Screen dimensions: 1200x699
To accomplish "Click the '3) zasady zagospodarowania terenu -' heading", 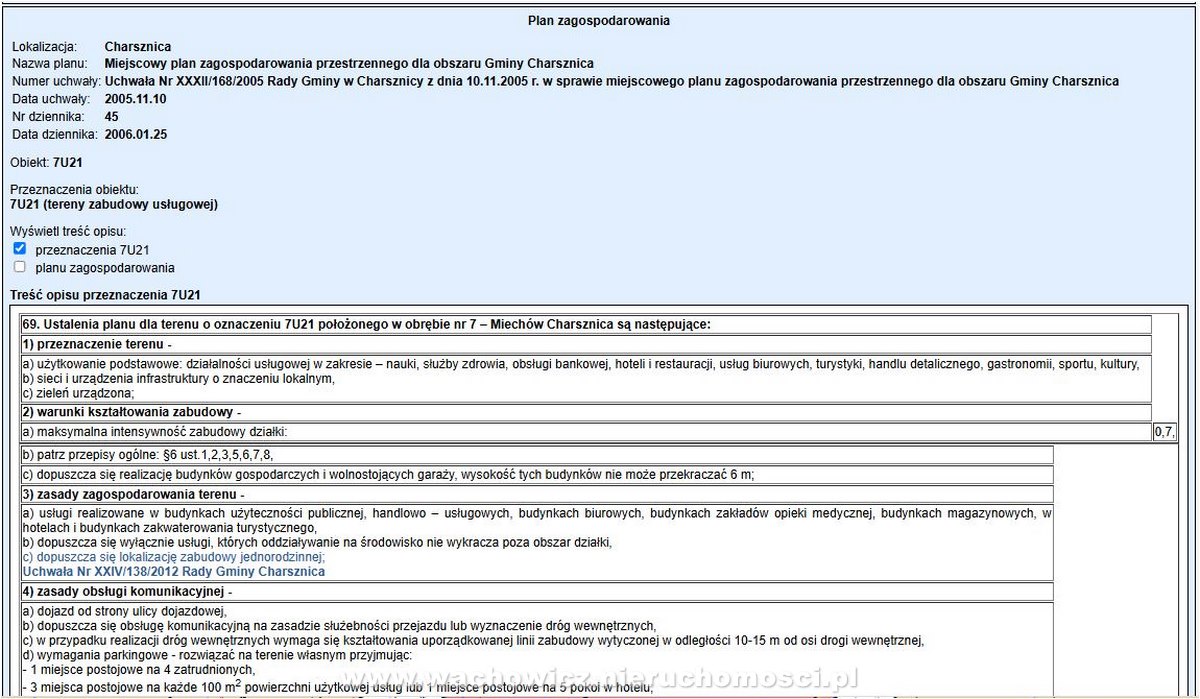I will pyautogui.click(x=537, y=494).
